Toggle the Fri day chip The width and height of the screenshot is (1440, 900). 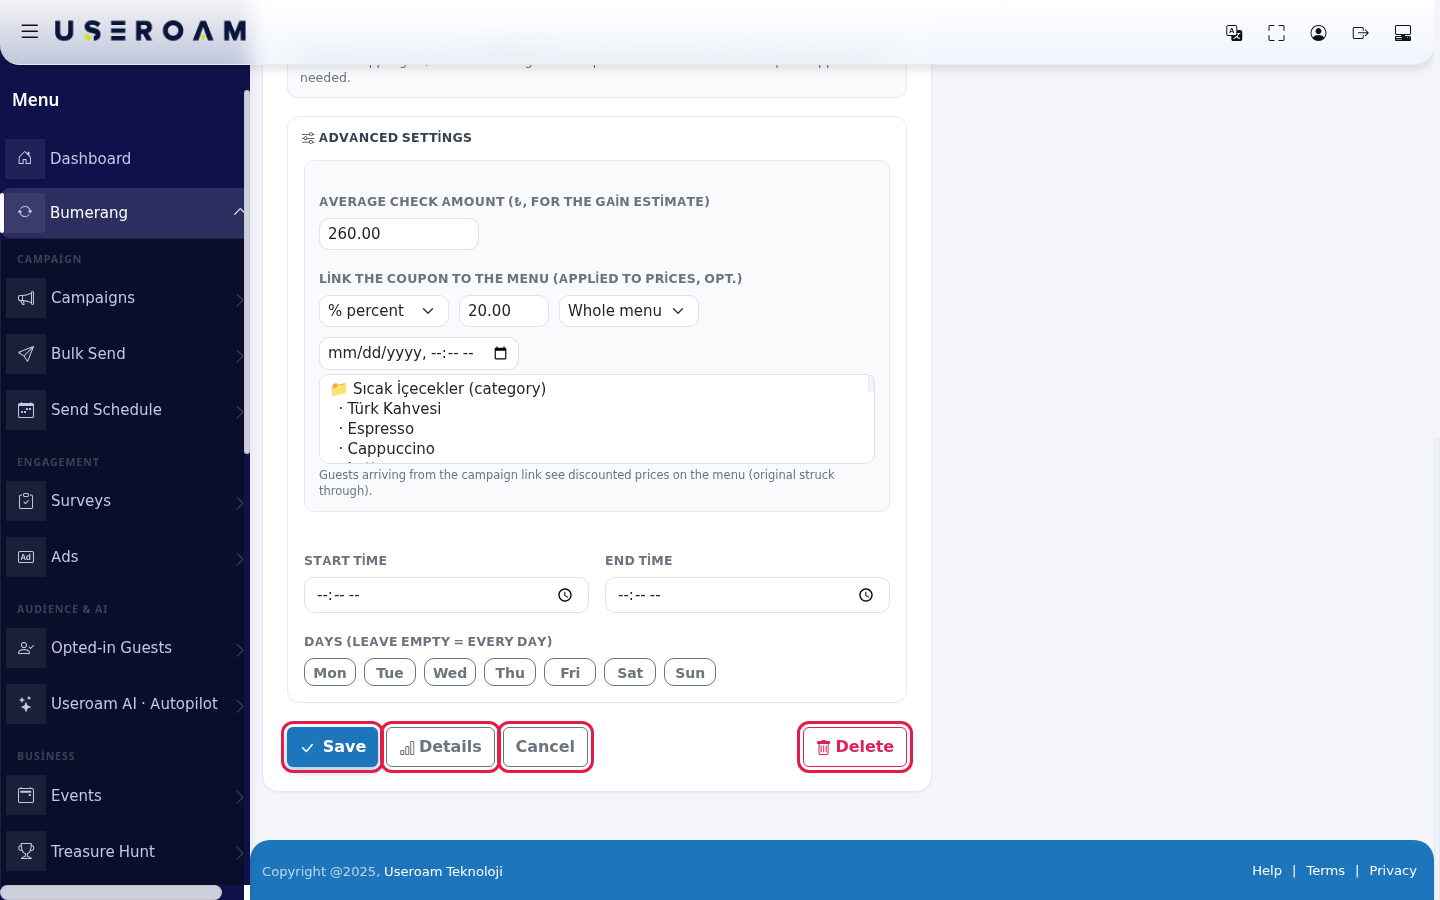570,673
